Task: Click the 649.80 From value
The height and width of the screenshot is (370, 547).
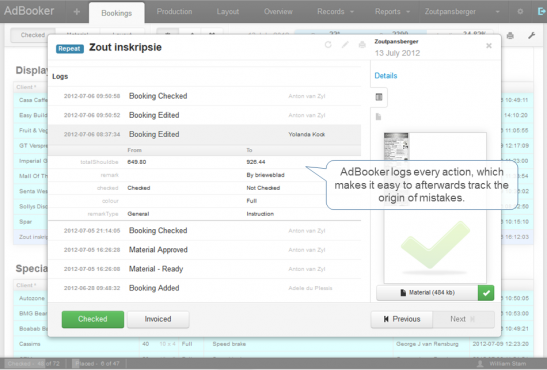Action: [137, 162]
